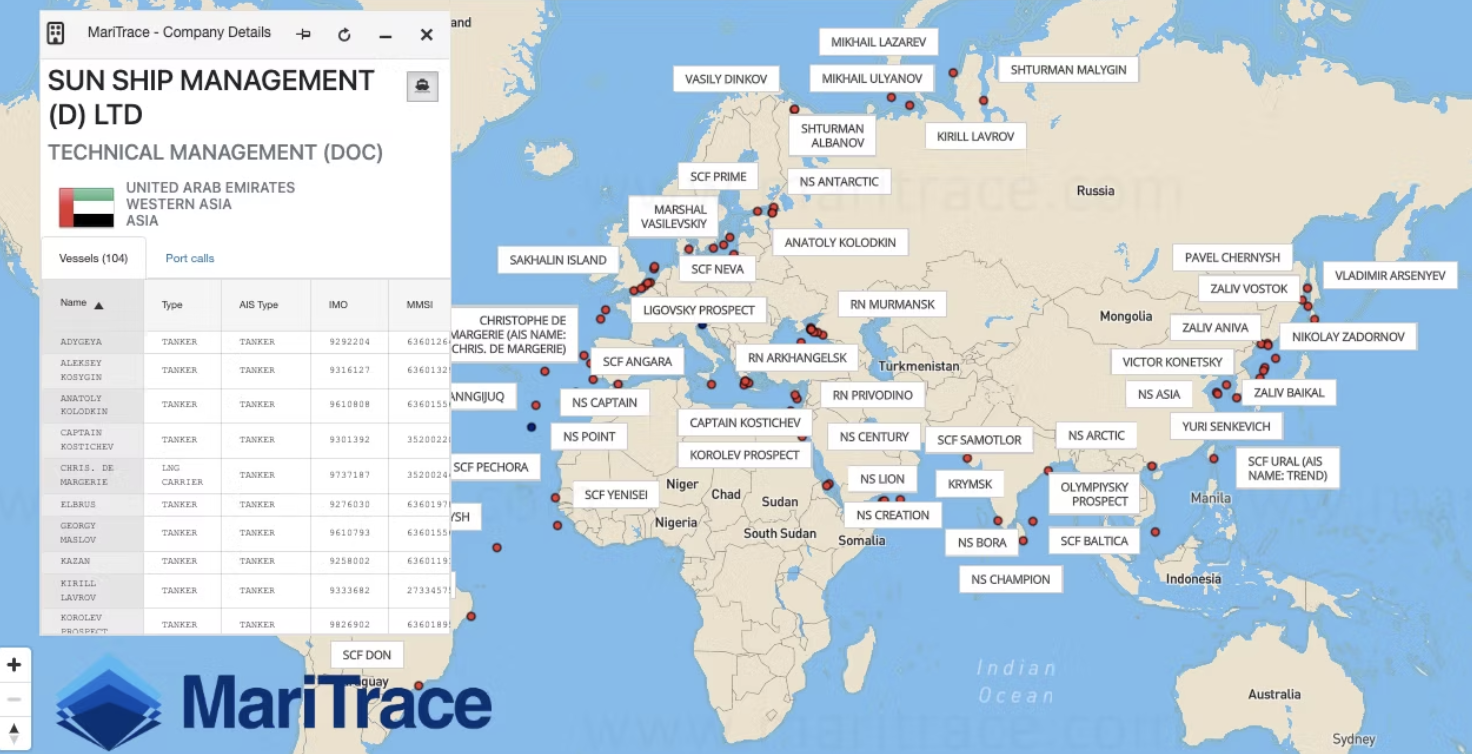Image resolution: width=1472 pixels, height=754 pixels.
Task: Click the IMO column header
Action: pyautogui.click(x=349, y=305)
